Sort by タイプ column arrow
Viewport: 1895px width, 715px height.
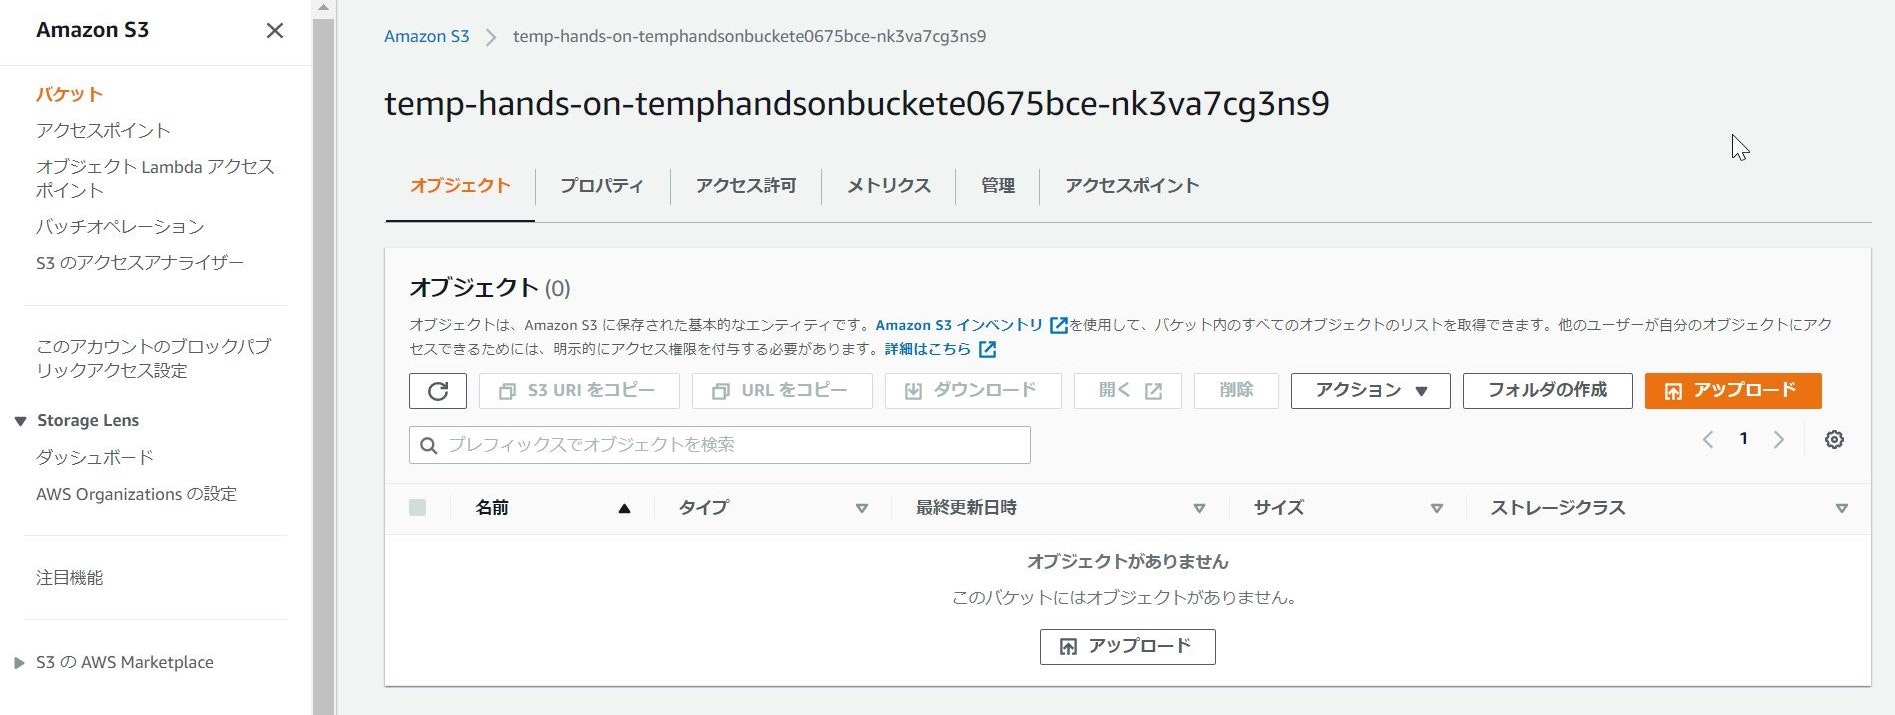point(861,509)
